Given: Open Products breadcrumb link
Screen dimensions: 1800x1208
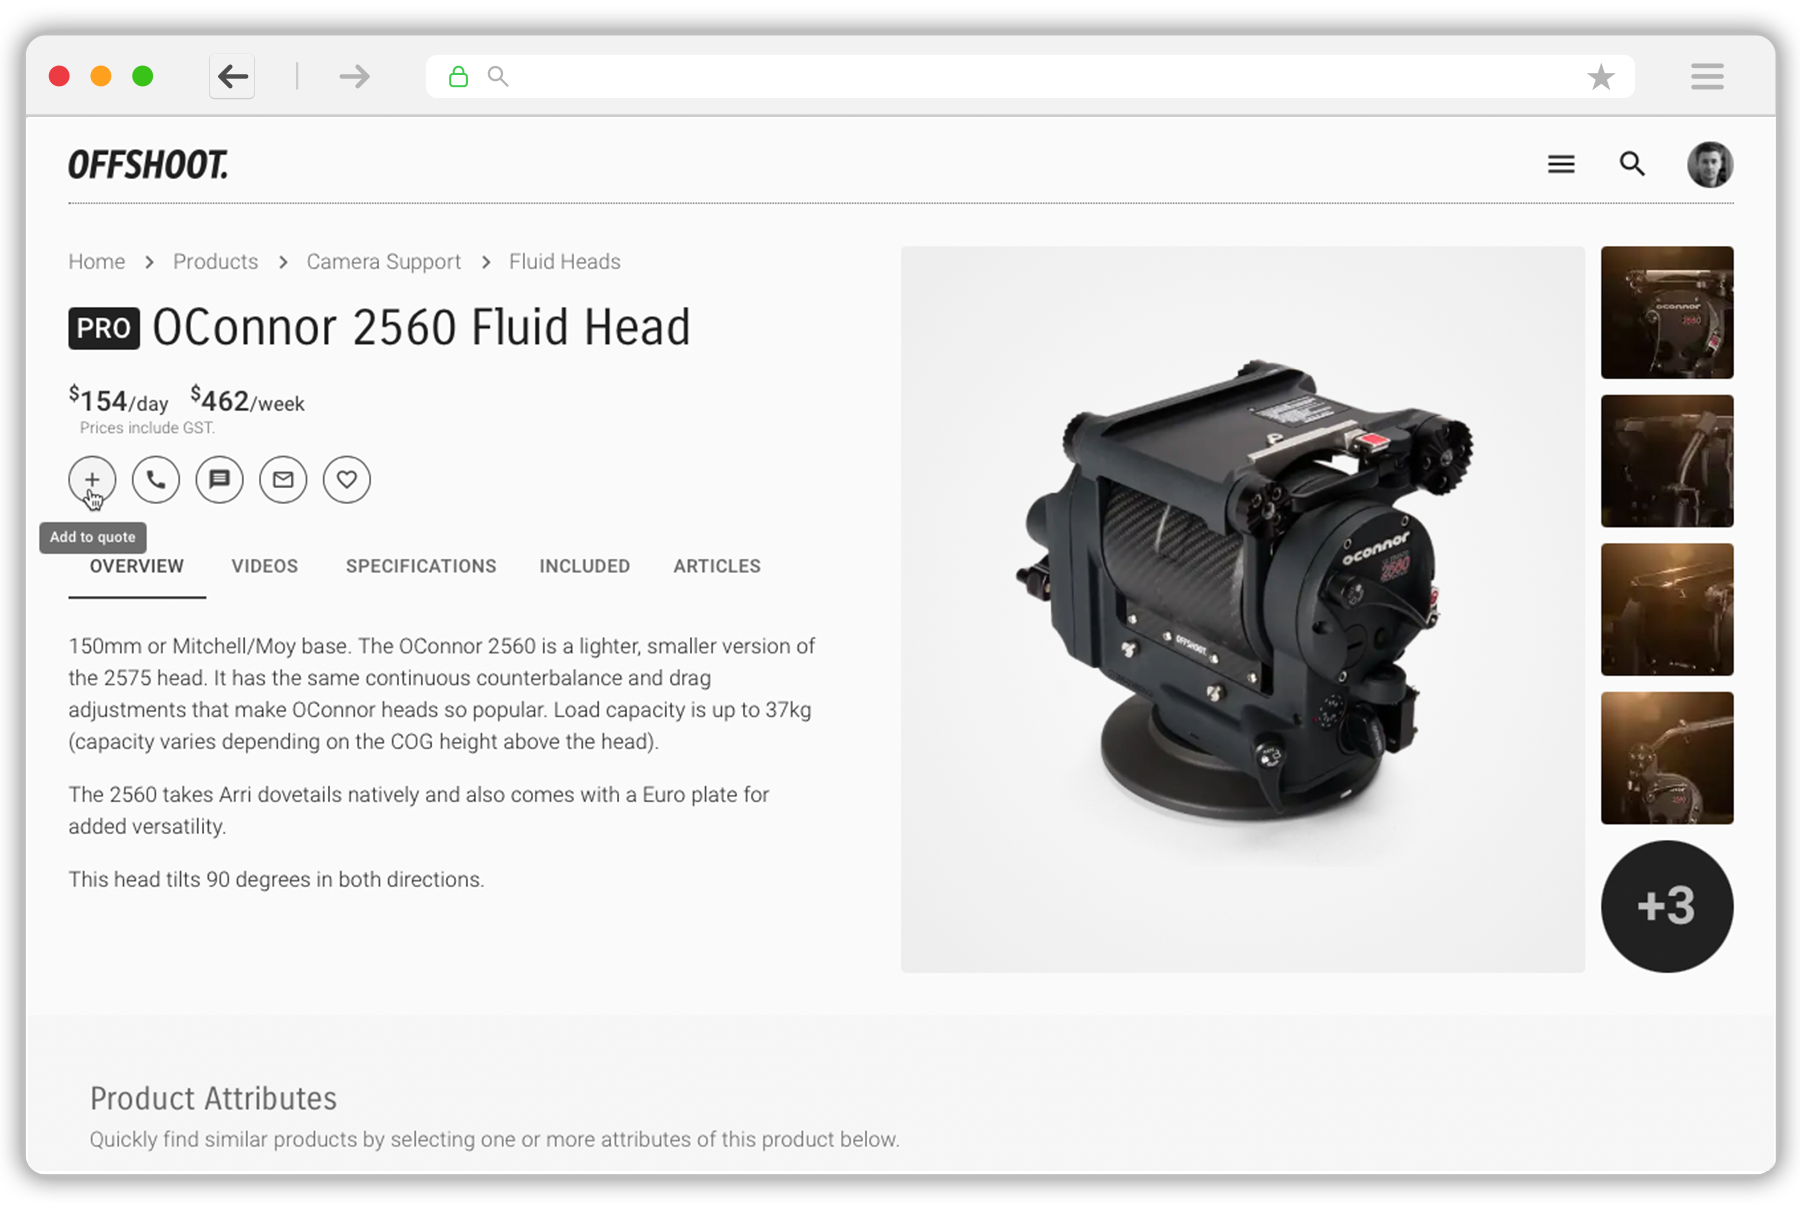Looking at the screenshot, I should 215,262.
